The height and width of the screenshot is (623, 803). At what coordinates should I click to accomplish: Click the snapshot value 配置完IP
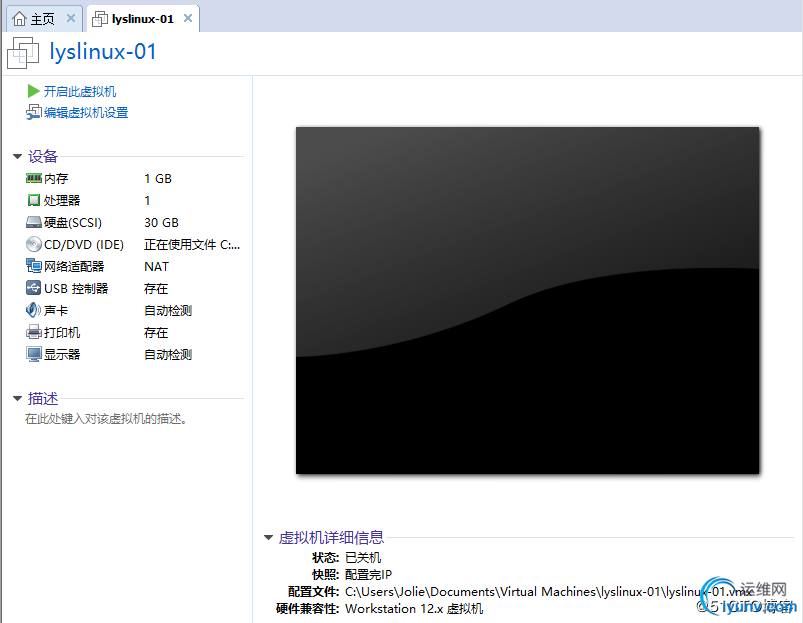[x=369, y=574]
